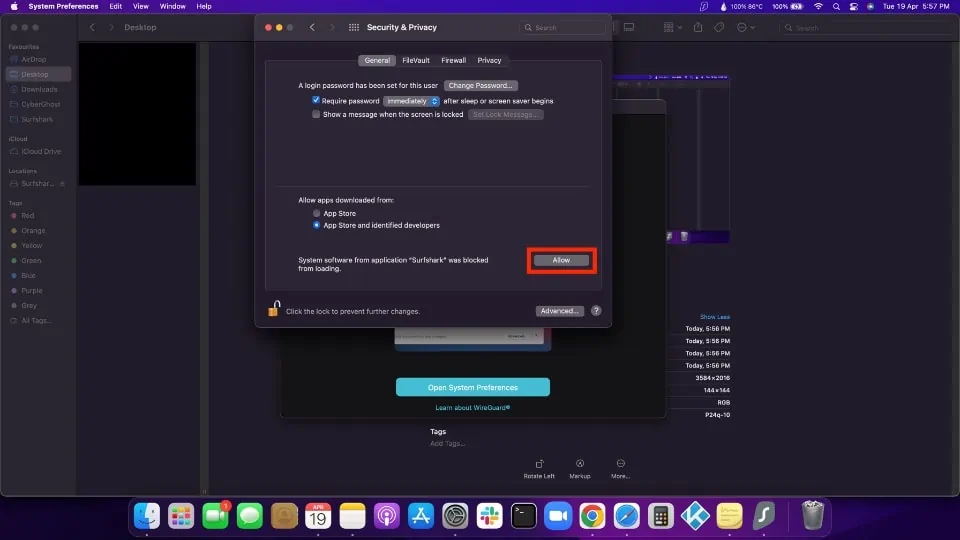Open Surfshark app in dock
Screen dimensions: 960x540
point(764,516)
